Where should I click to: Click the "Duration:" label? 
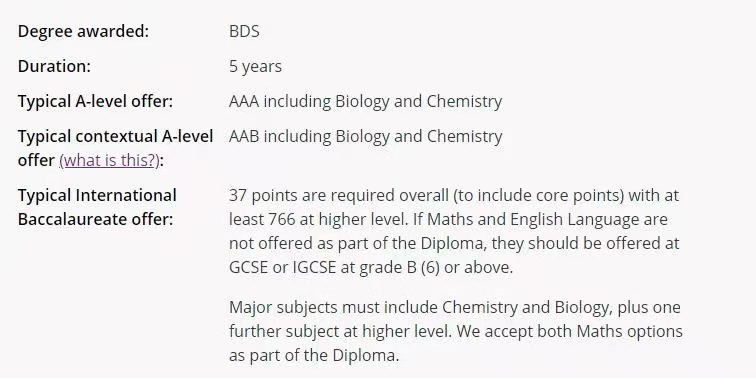click(54, 67)
